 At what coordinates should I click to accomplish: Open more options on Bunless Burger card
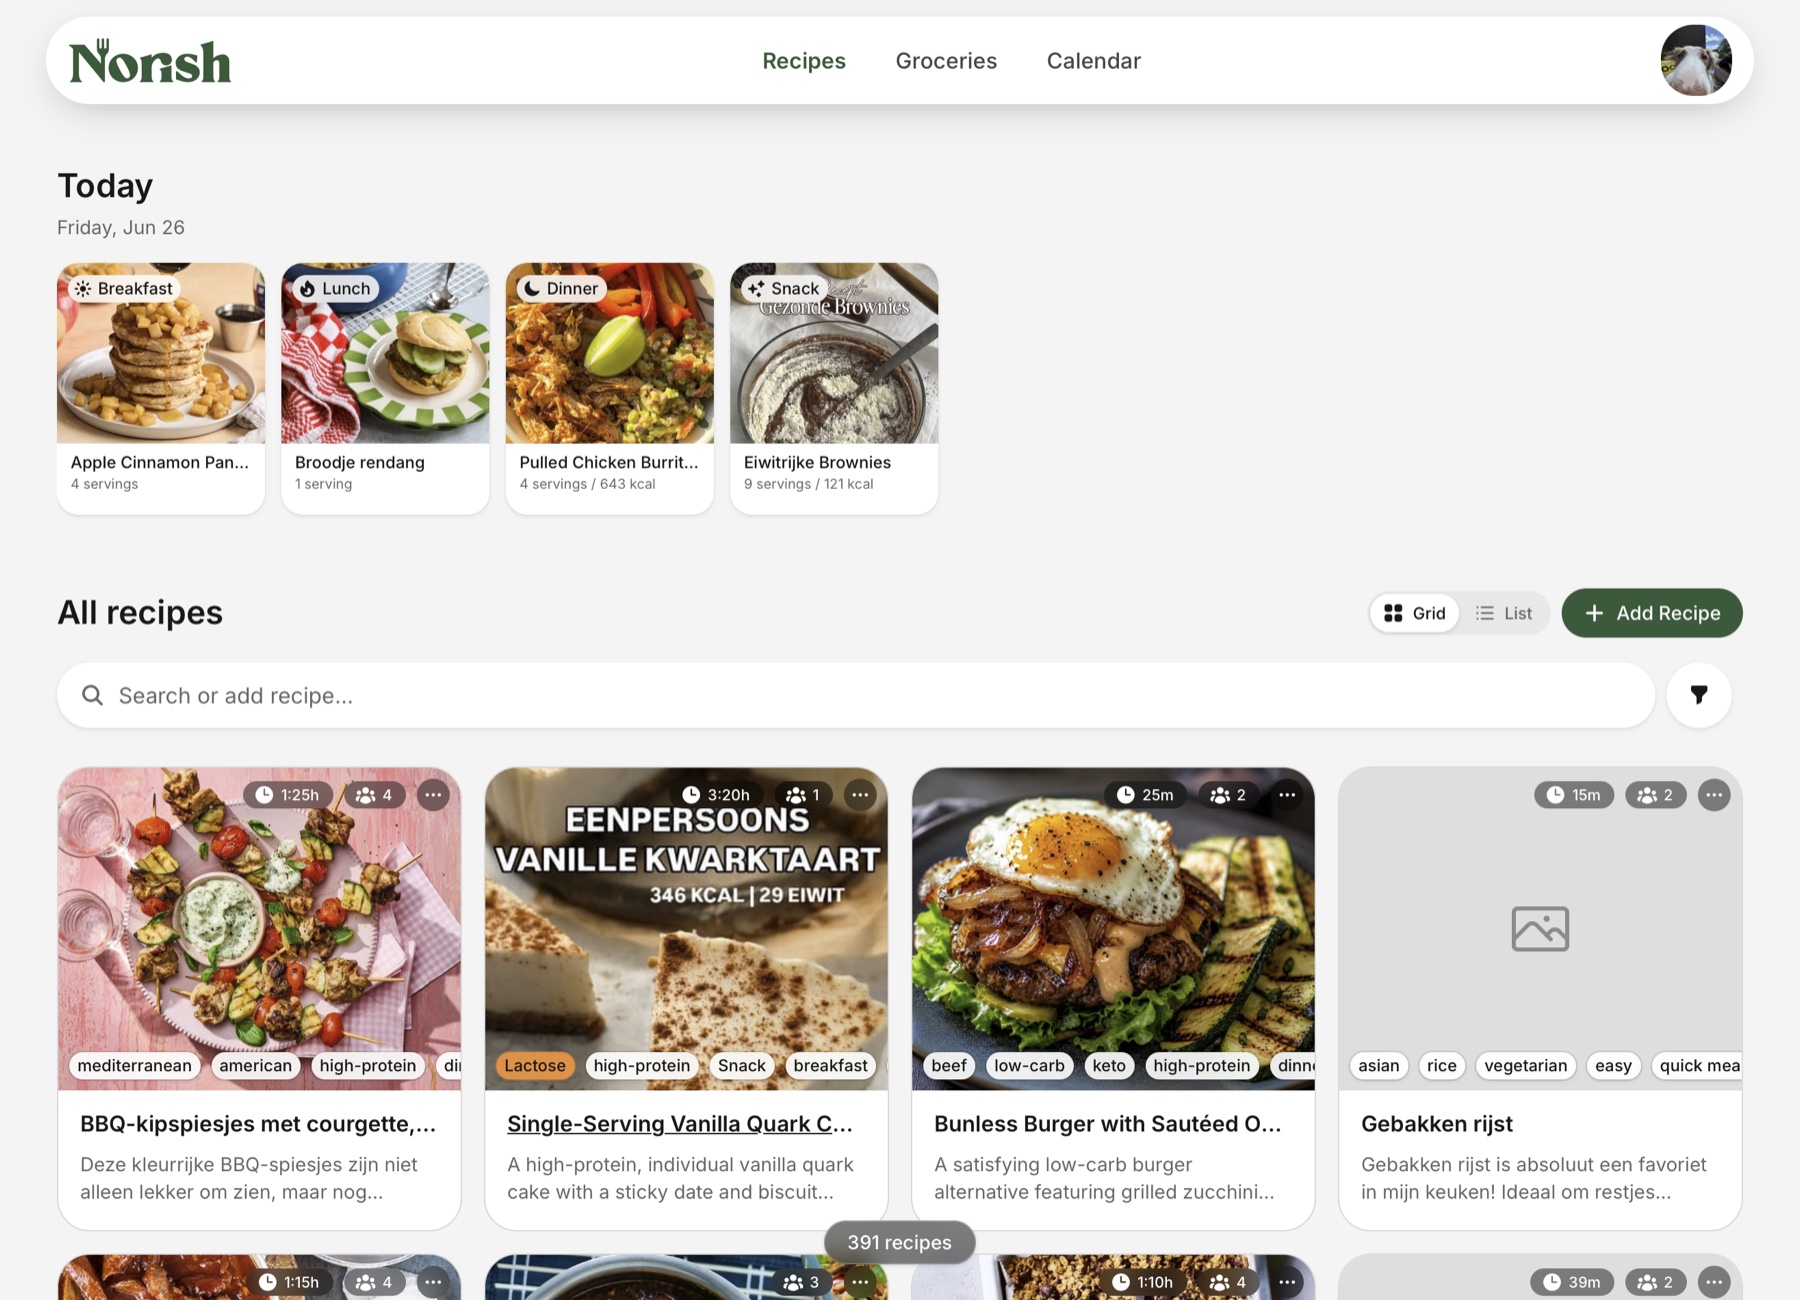click(x=1287, y=795)
